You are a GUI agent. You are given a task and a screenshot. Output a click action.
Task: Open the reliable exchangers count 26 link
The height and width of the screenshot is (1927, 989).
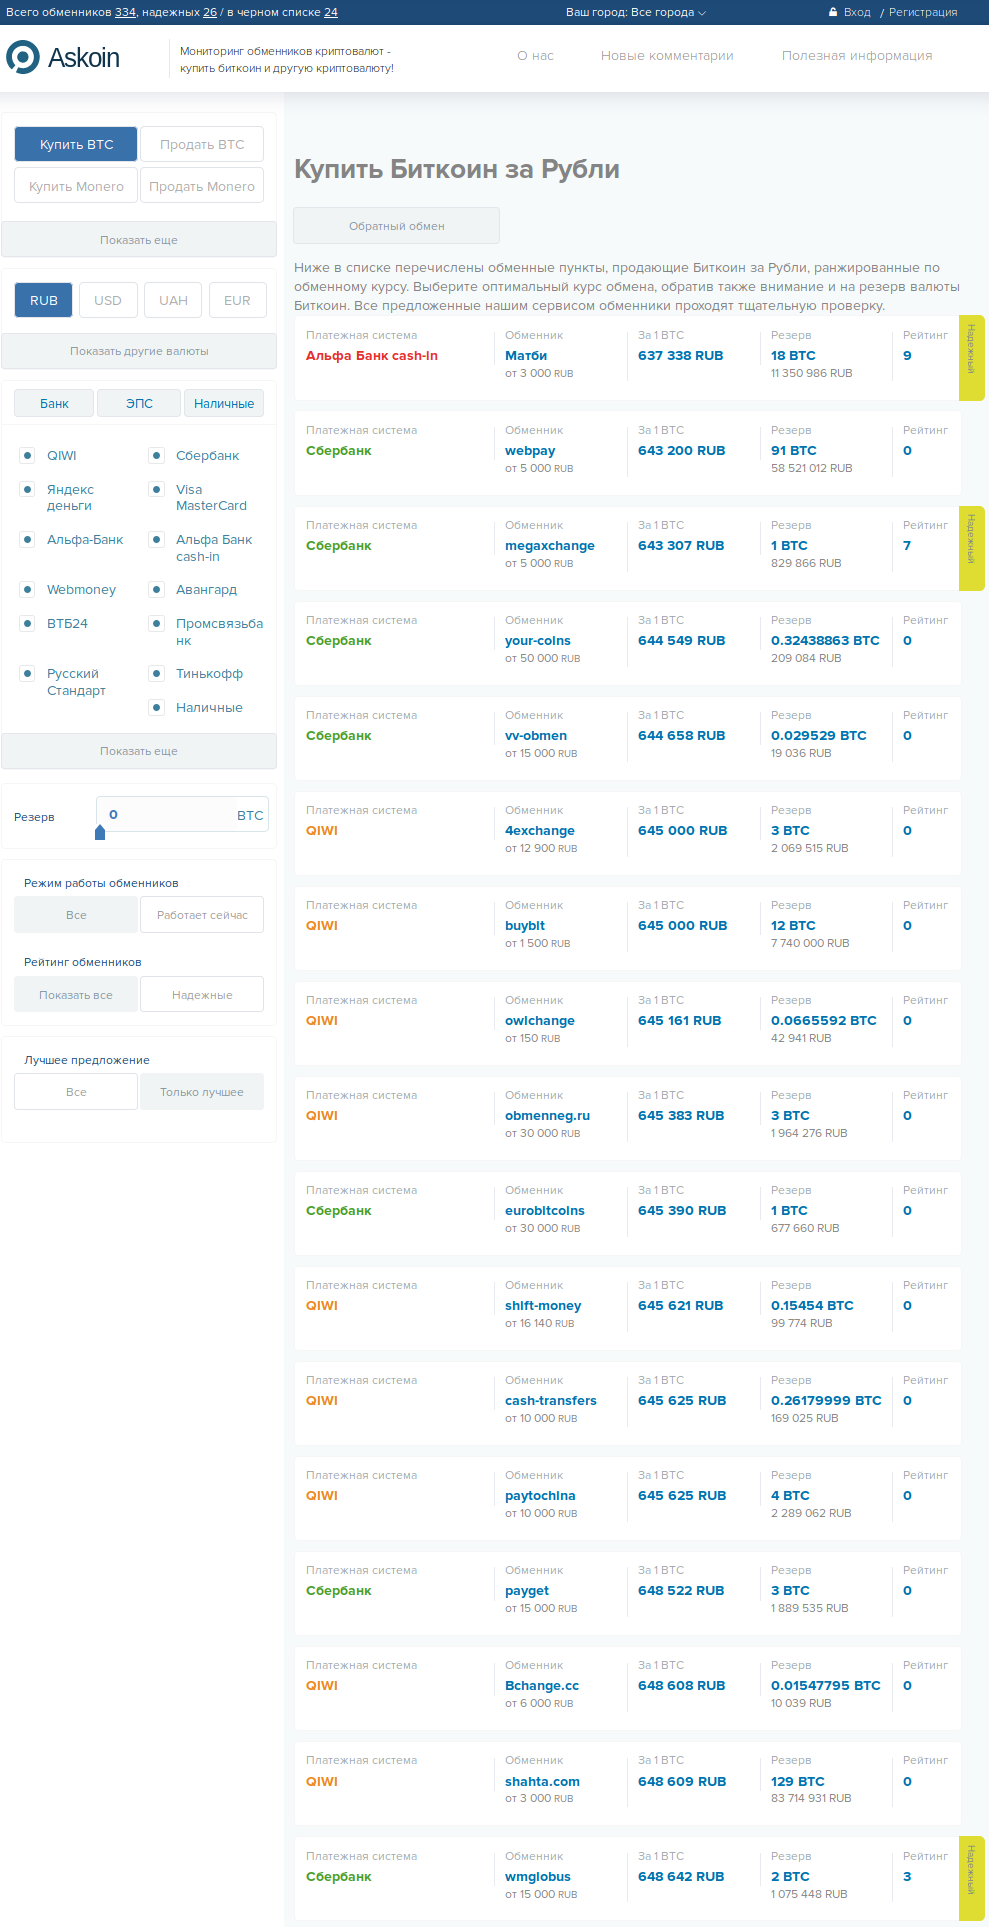tap(210, 12)
